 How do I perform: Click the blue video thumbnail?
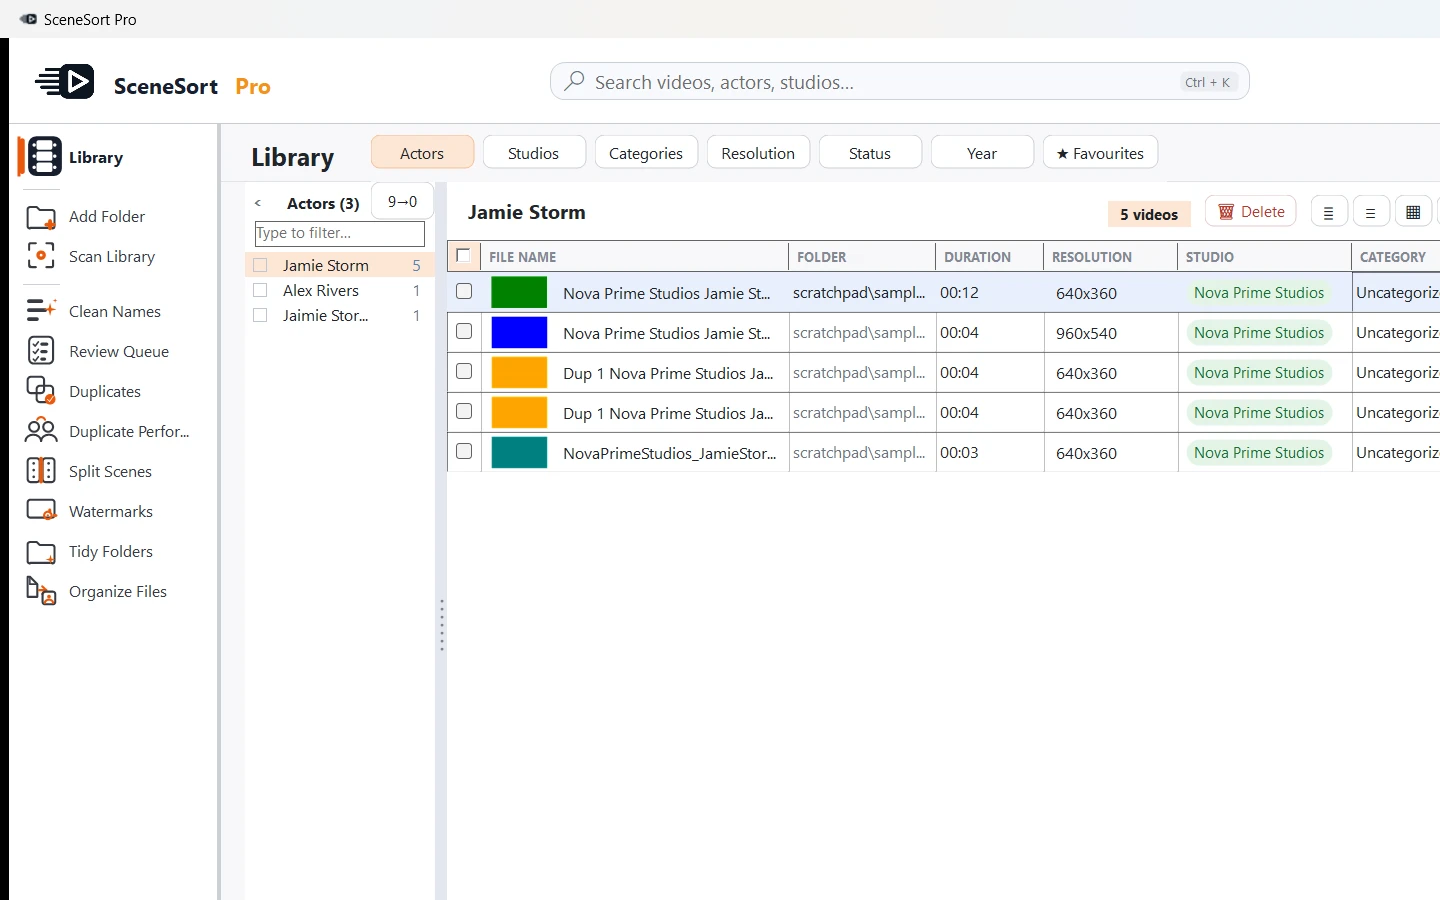519,332
